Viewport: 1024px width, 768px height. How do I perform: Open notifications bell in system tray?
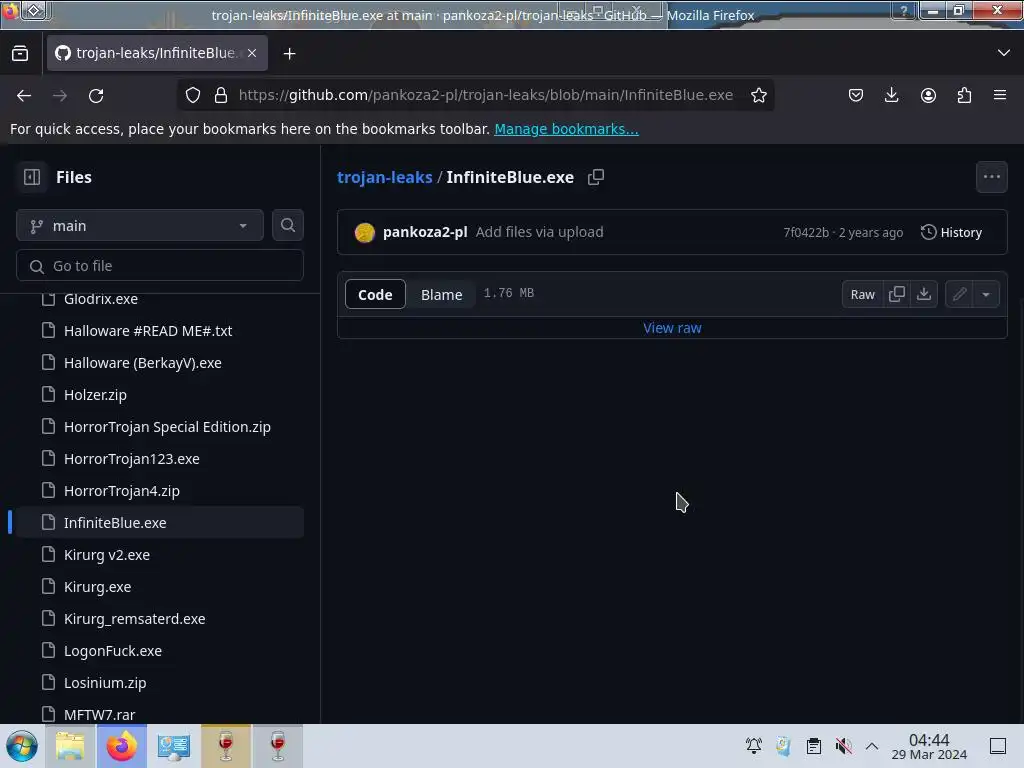coord(754,746)
